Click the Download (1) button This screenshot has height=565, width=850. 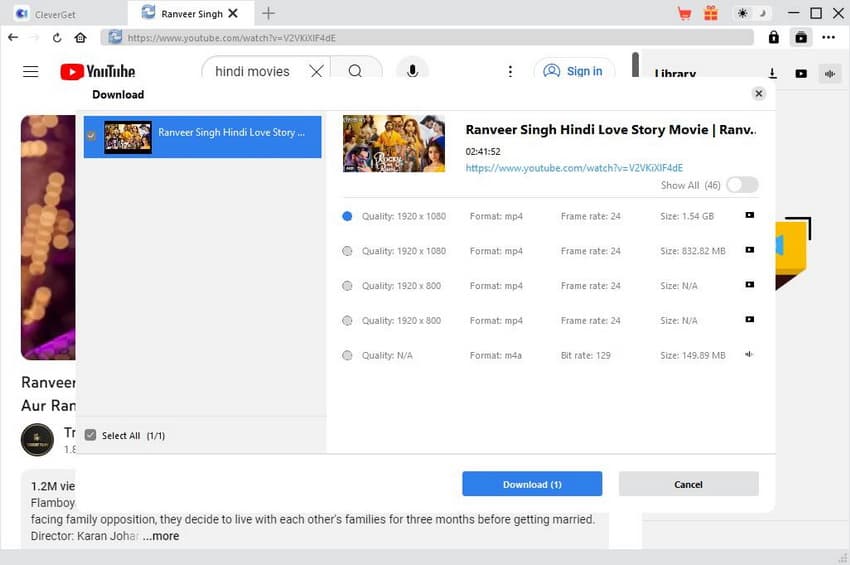pyautogui.click(x=532, y=484)
